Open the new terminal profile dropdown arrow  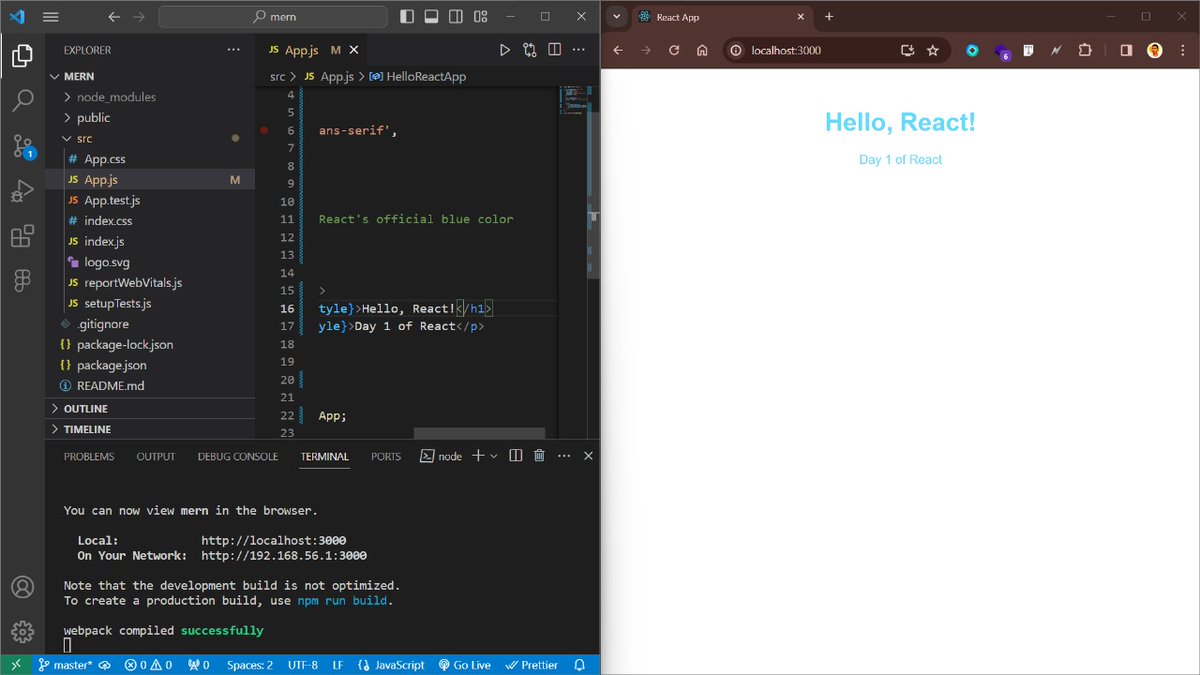[x=494, y=456]
